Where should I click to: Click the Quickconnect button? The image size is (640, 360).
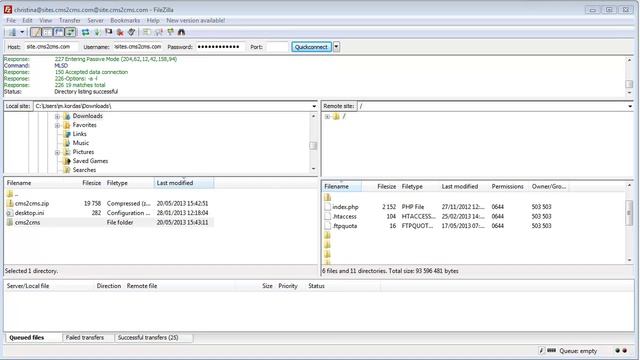(x=311, y=47)
